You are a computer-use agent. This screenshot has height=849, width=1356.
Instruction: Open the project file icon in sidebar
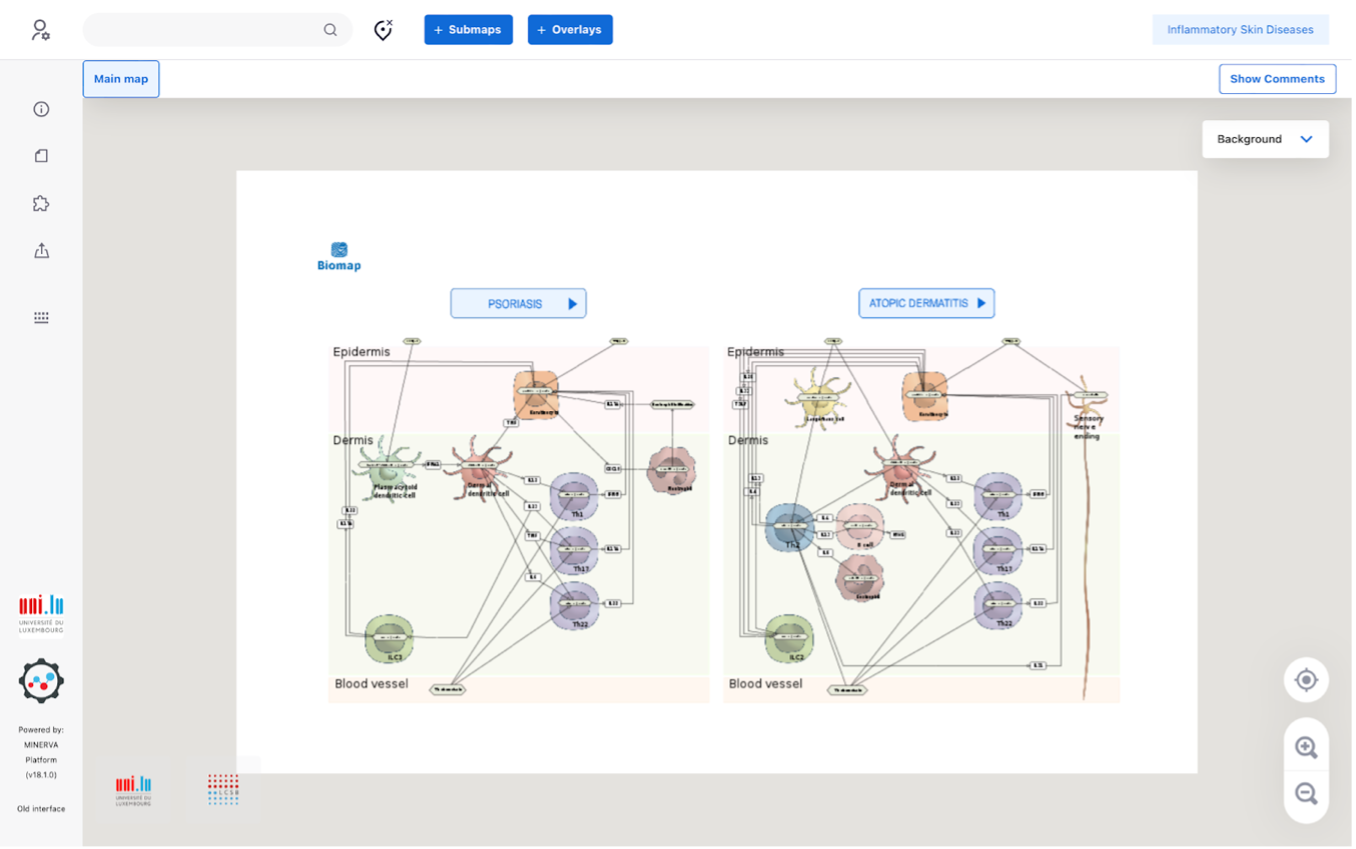click(x=41, y=156)
